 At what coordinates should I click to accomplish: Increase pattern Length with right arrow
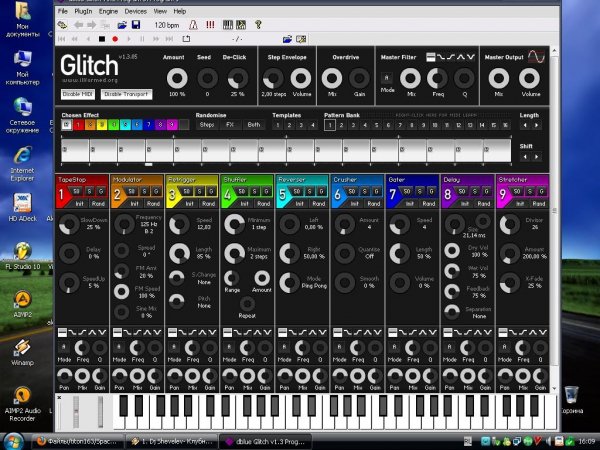tap(536, 126)
